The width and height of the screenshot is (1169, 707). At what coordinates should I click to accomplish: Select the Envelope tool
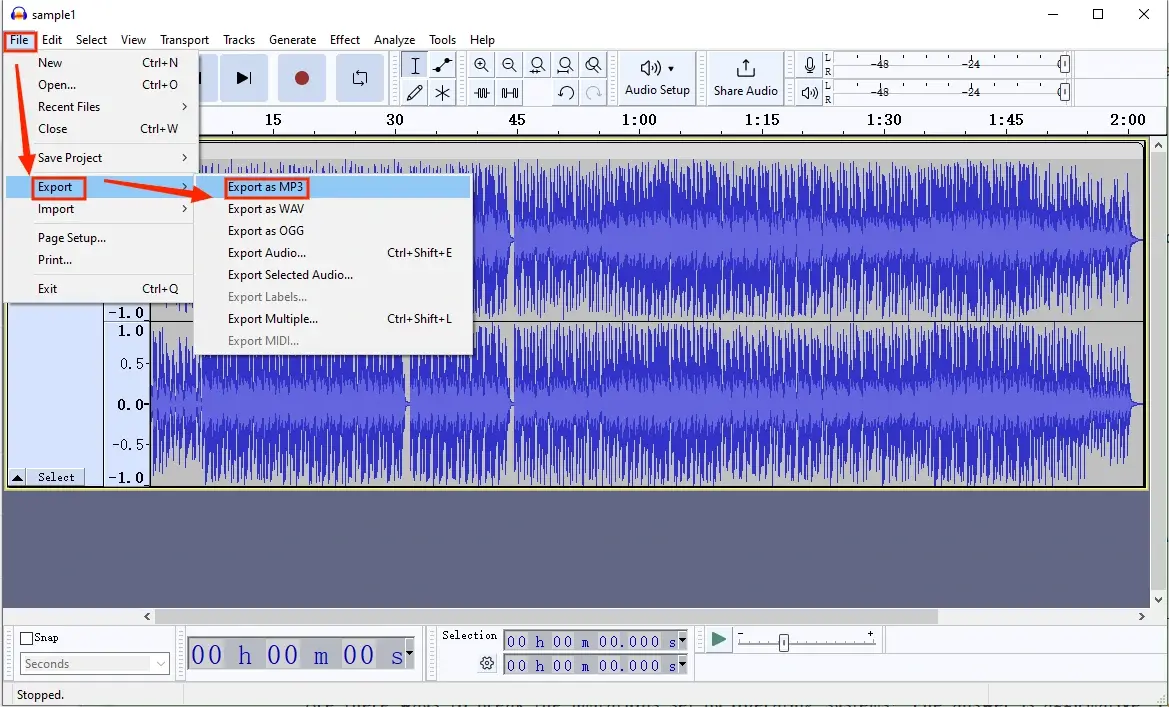pyautogui.click(x=442, y=66)
